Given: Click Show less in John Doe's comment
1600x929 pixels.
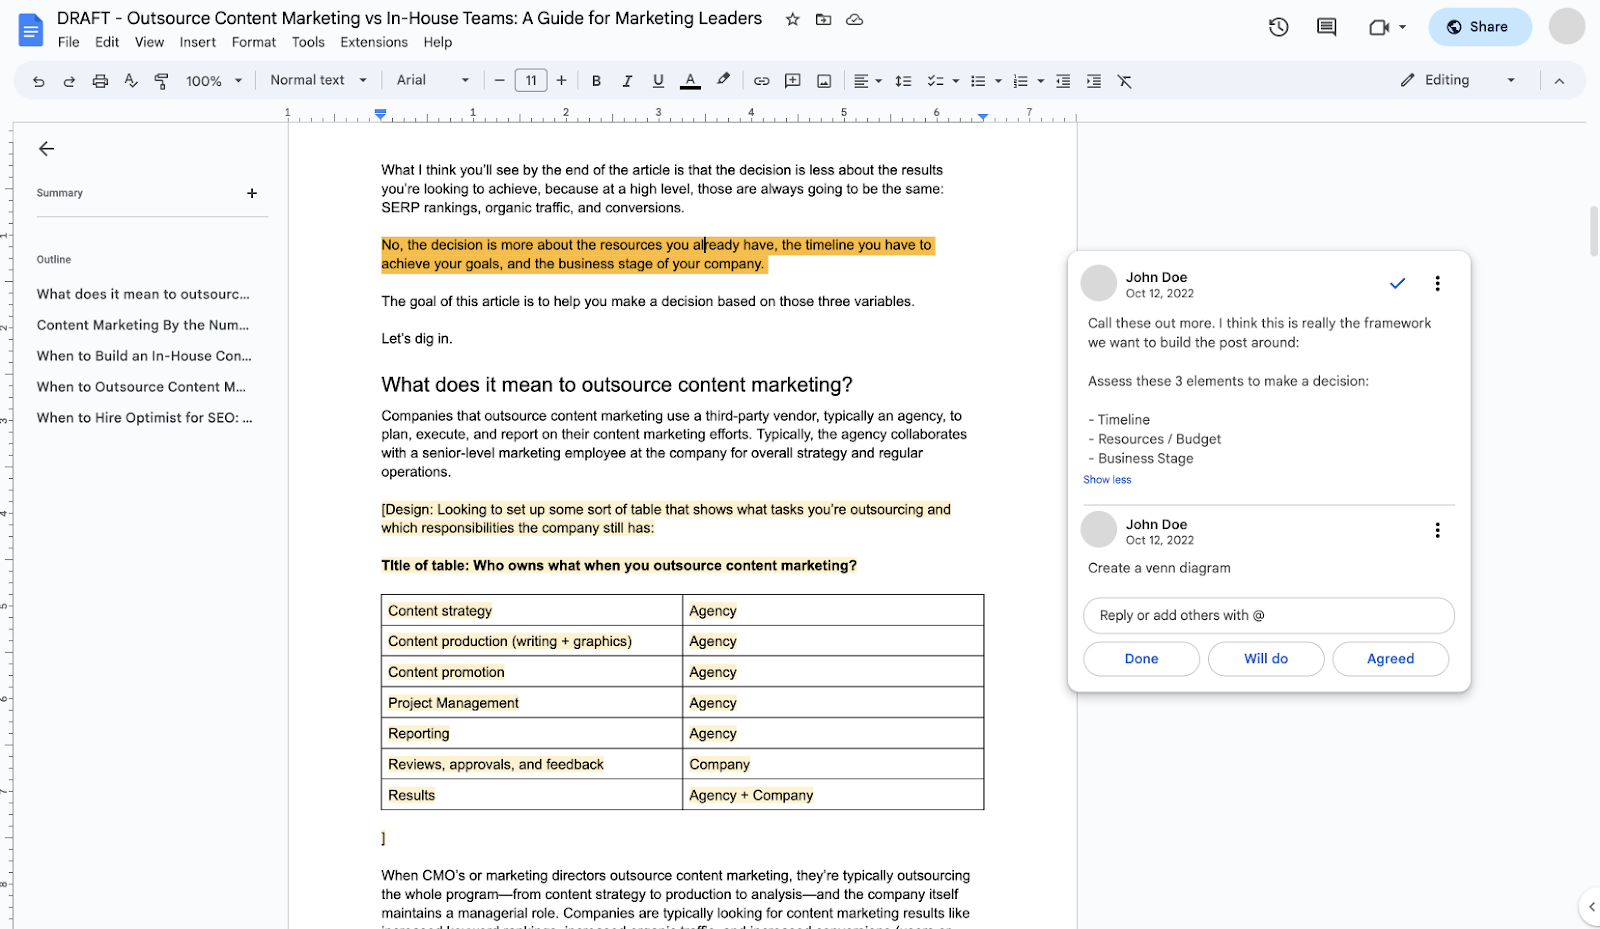Looking at the screenshot, I should [x=1106, y=479].
